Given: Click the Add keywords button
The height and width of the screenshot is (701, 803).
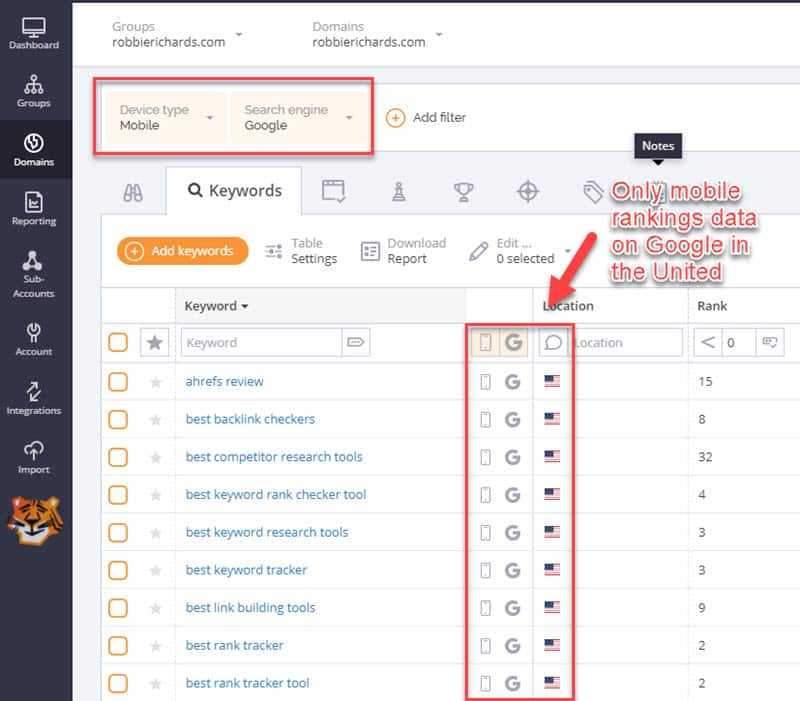Looking at the screenshot, I should click(181, 252).
